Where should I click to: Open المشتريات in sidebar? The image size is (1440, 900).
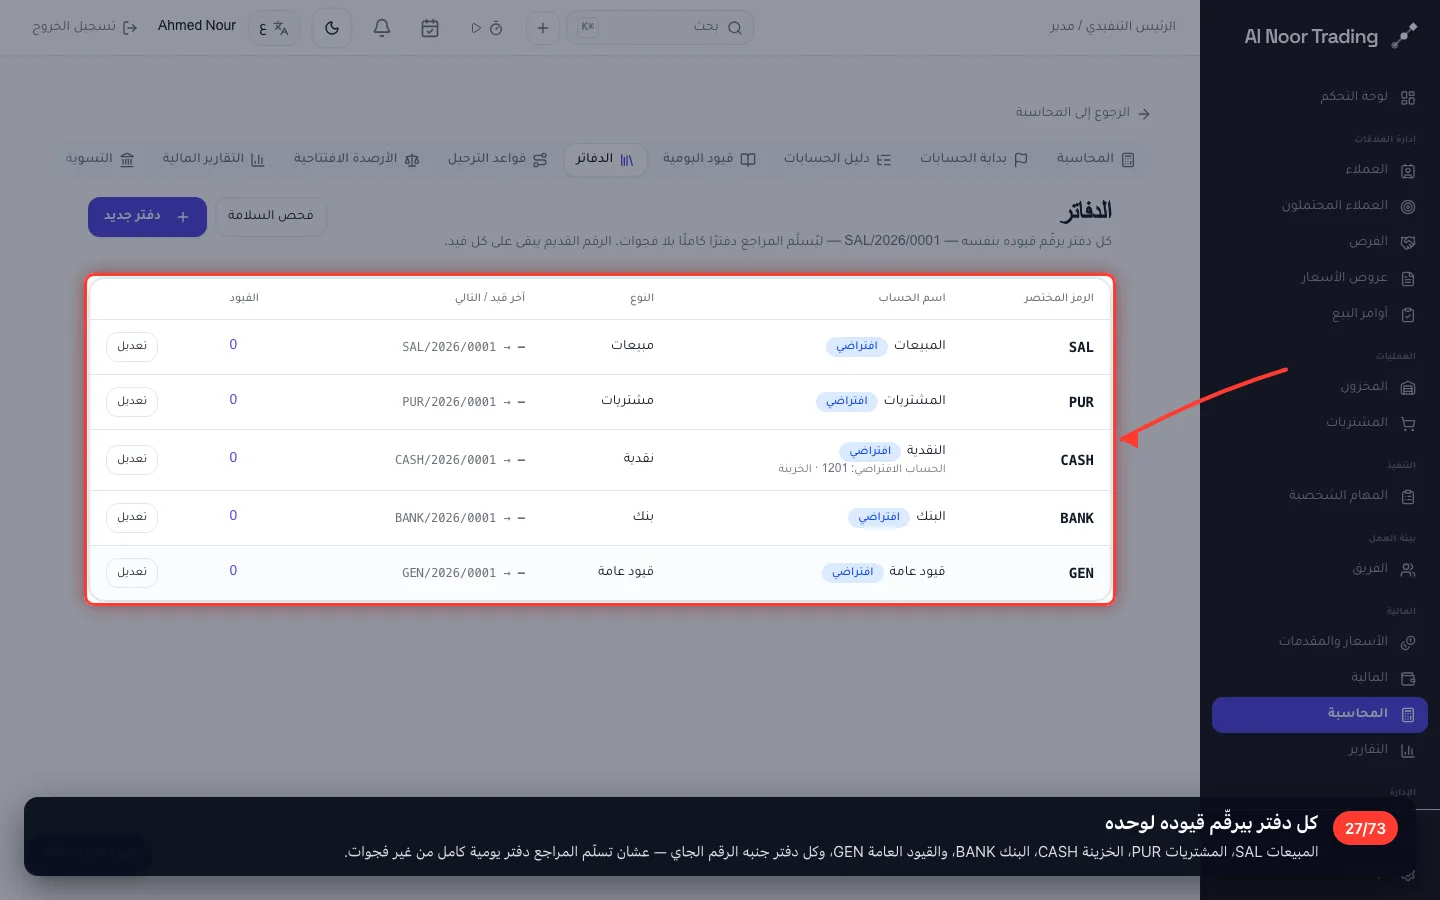(1320, 423)
